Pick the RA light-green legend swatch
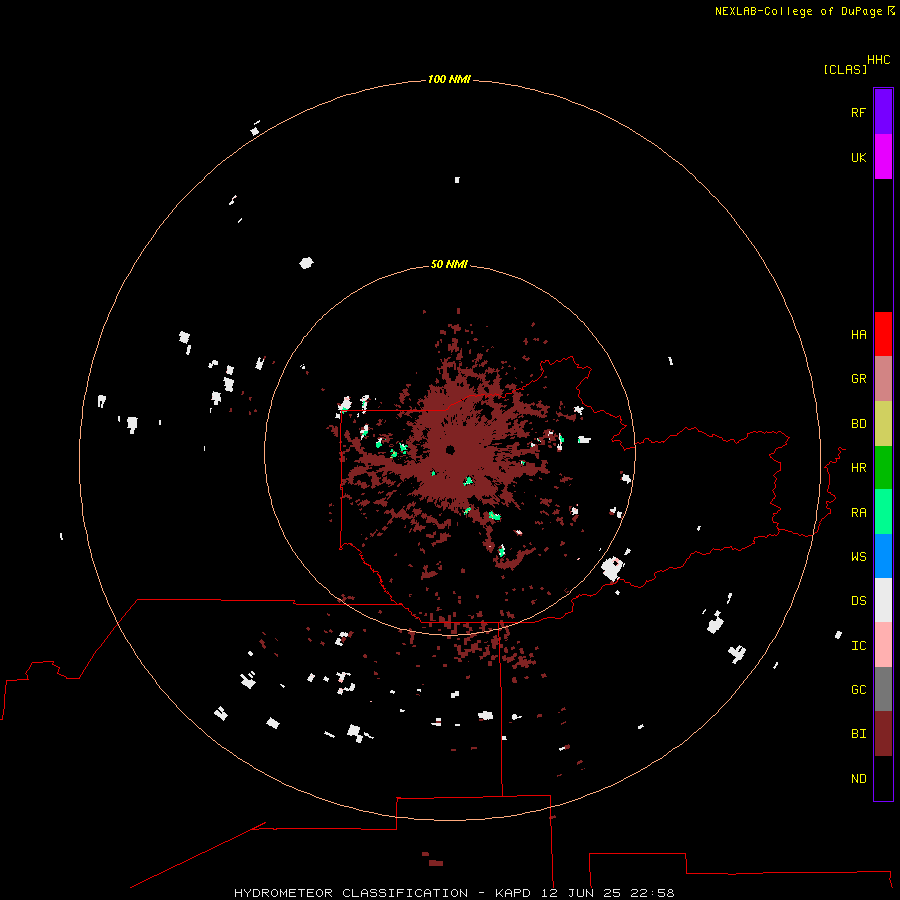 tap(883, 512)
